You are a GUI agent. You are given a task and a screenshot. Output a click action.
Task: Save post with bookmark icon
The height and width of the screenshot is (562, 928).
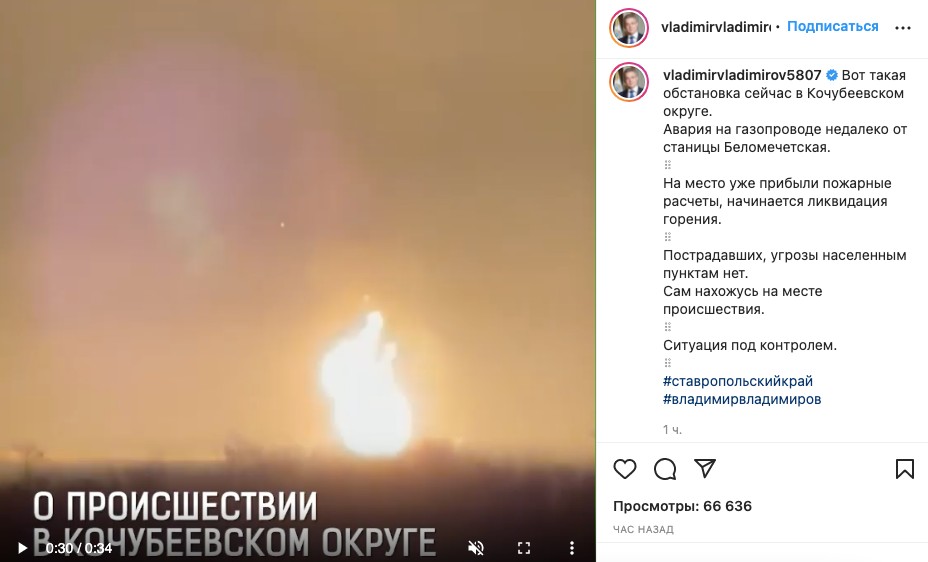pos(904,469)
